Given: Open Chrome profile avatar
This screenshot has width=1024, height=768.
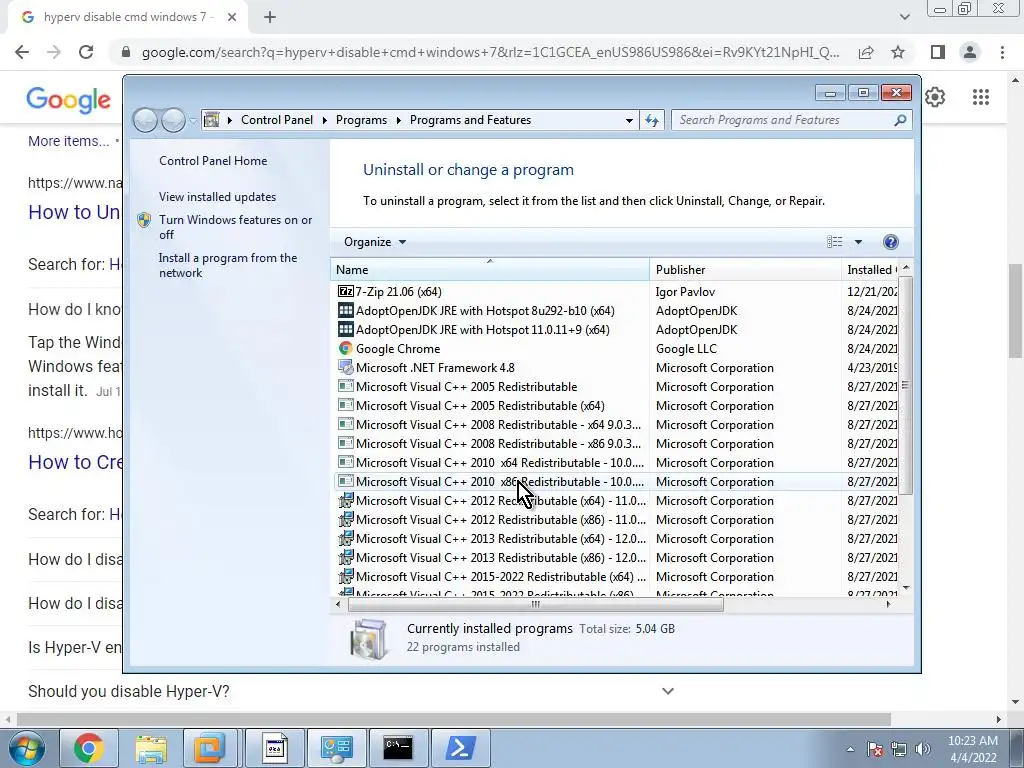Looking at the screenshot, I should [970, 52].
